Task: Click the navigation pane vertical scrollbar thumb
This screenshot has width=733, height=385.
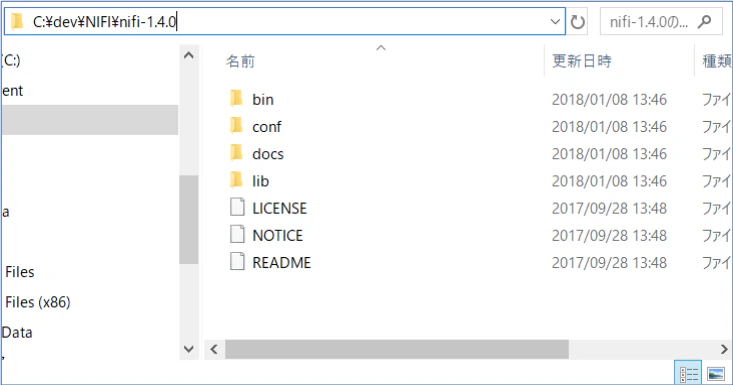Action: [x=189, y=220]
